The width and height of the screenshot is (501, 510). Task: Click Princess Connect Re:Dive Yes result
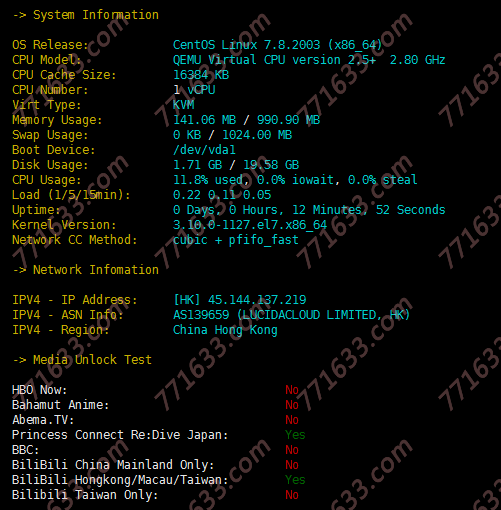point(295,435)
